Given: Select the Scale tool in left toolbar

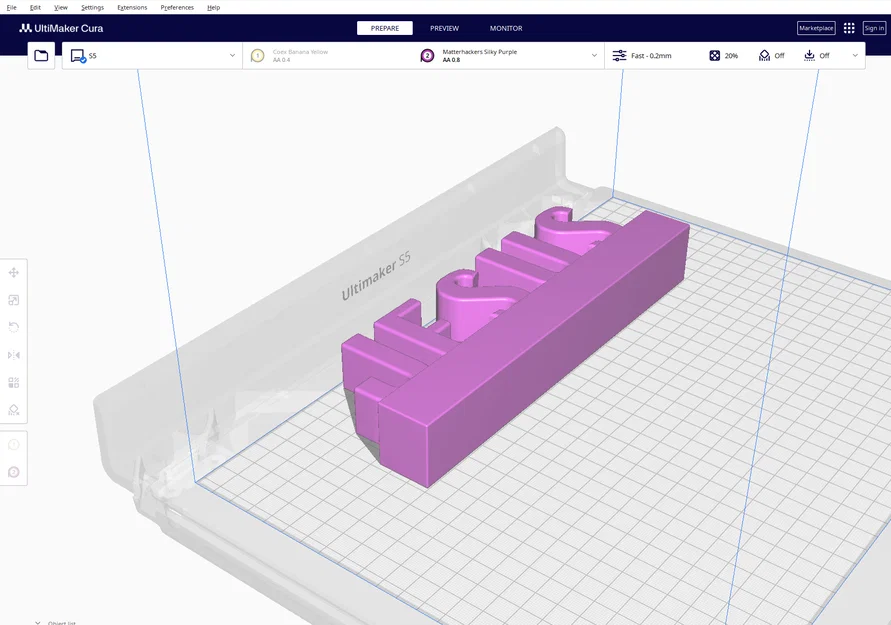Looking at the screenshot, I should [14, 300].
